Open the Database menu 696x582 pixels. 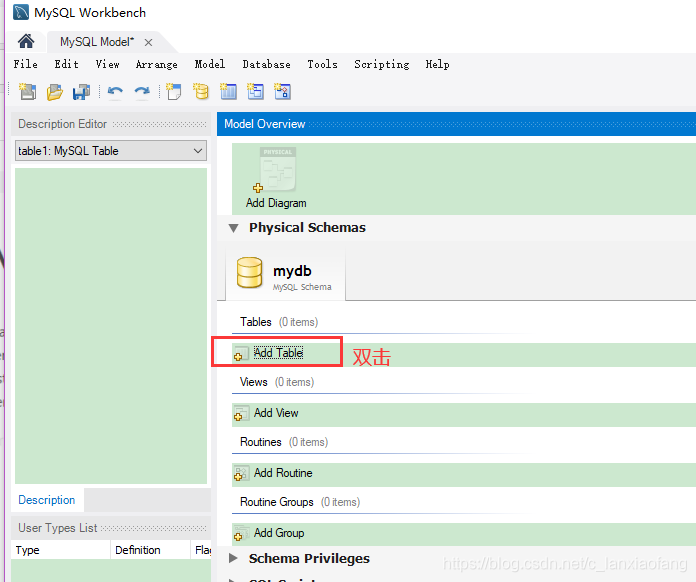click(266, 64)
